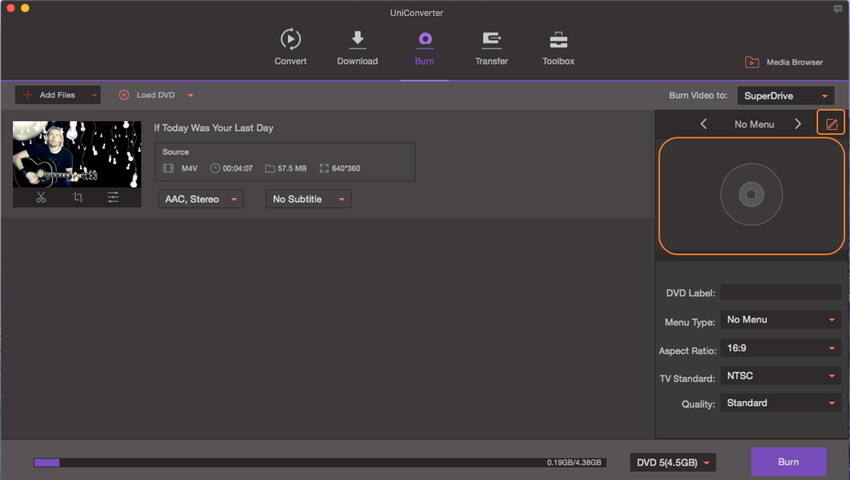Screen dimensions: 850x480
Task: Click the film format icon next to M4V
Action: coord(169,168)
